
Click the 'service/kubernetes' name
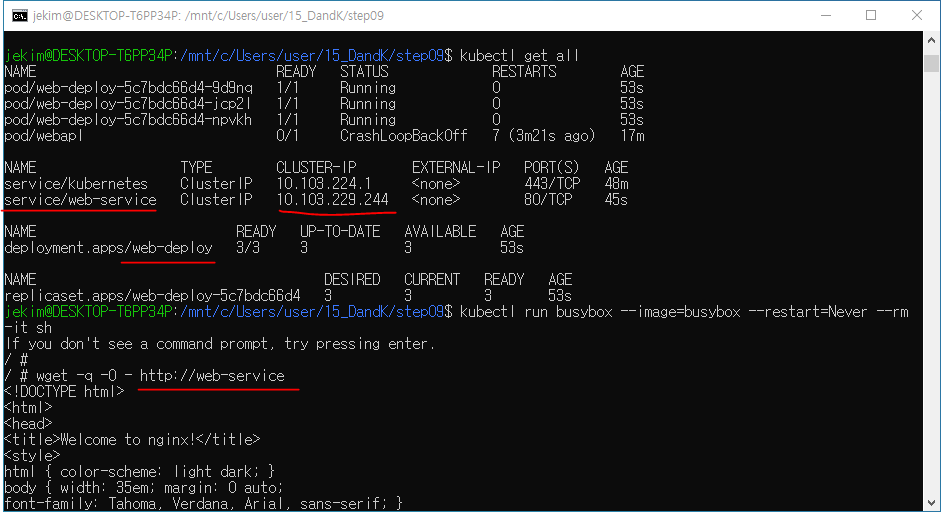(76, 184)
